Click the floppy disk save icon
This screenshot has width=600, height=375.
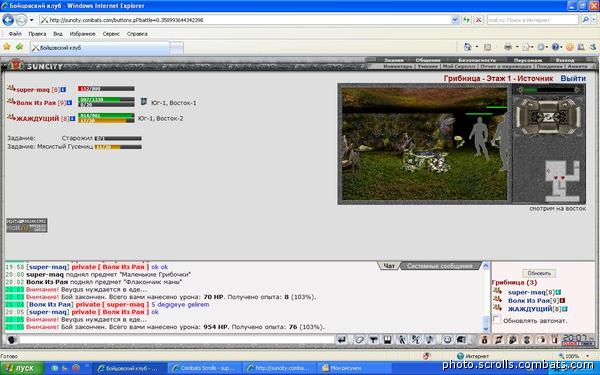click(x=388, y=339)
